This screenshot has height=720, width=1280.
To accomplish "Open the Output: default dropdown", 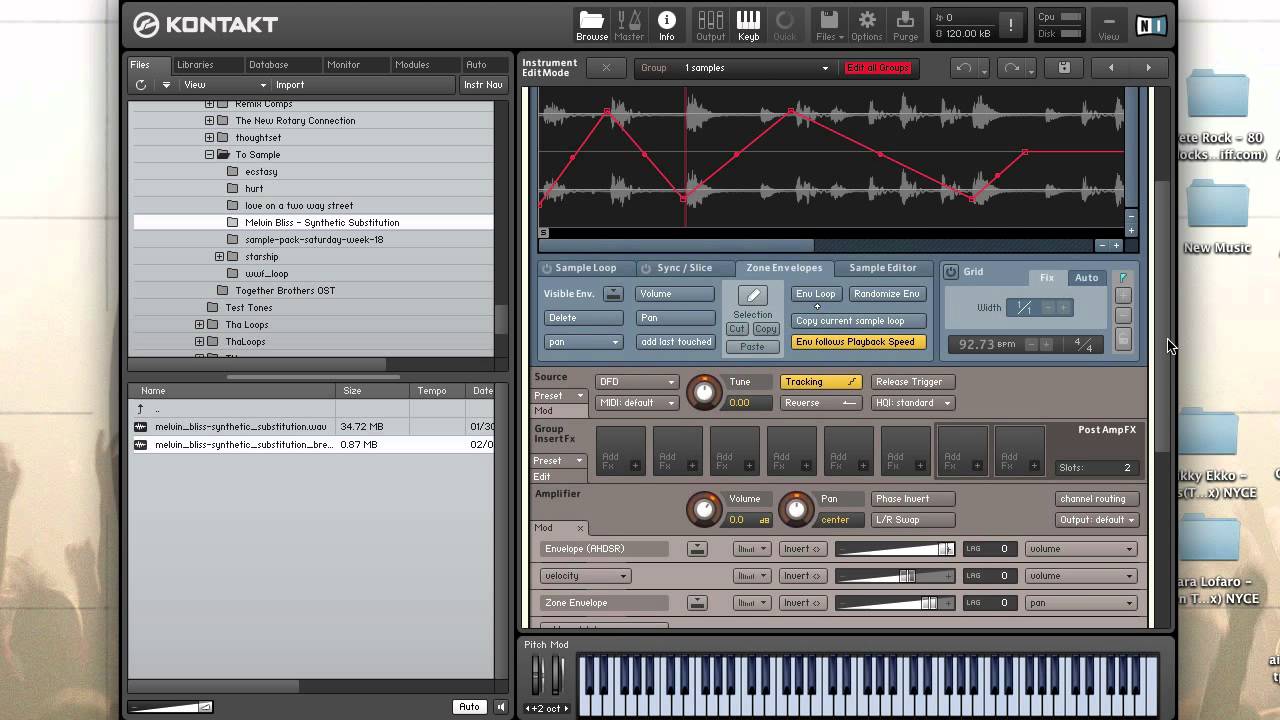I will click(1097, 520).
